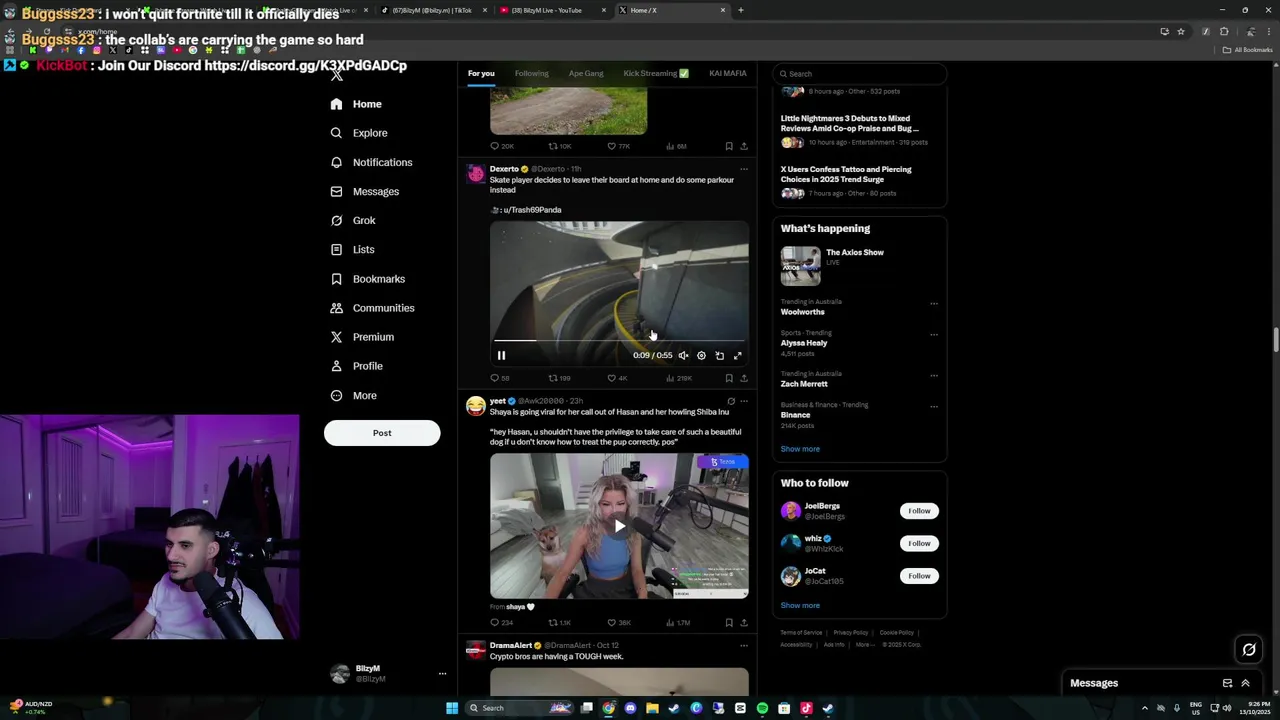Pause the Dexerto video
This screenshot has height=720, width=1280.
[x=501, y=355]
